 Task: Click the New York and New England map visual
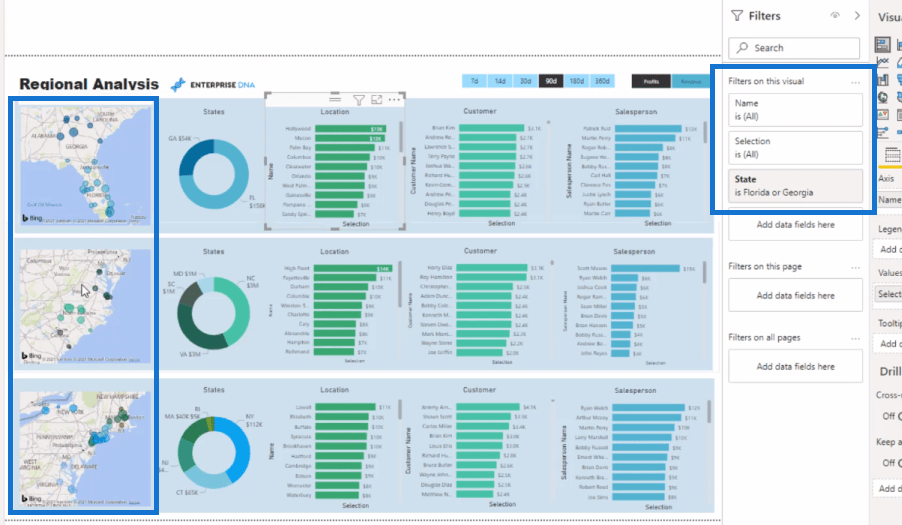[x=85, y=450]
